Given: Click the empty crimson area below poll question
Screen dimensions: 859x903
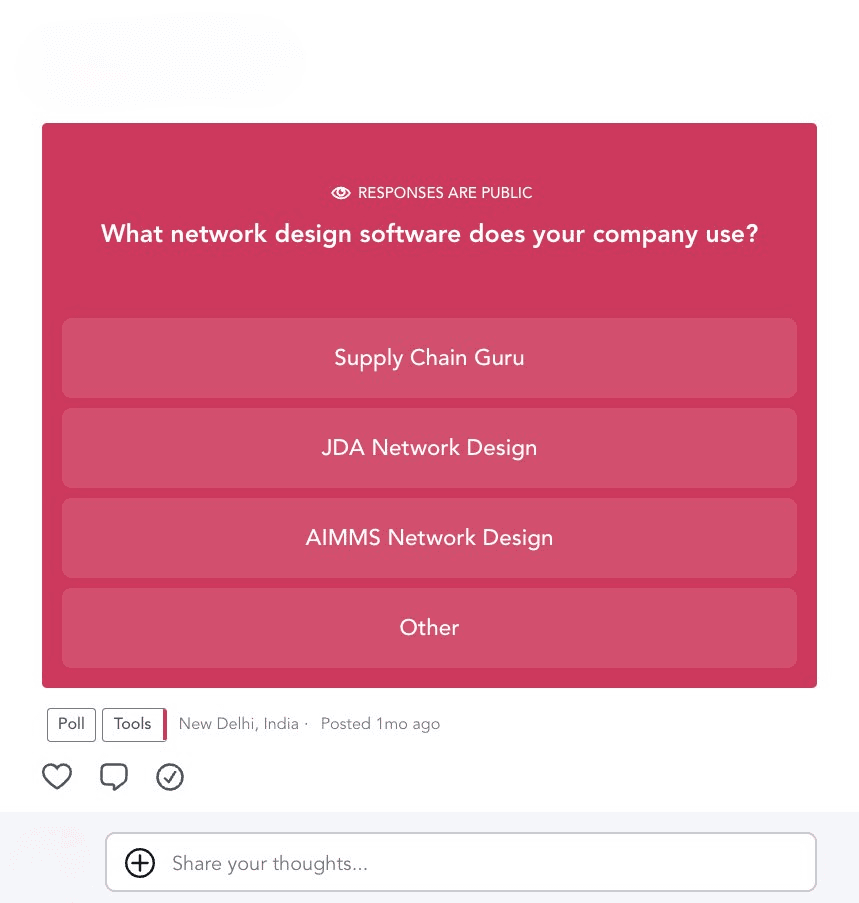Looking at the screenshot, I should click(429, 285).
